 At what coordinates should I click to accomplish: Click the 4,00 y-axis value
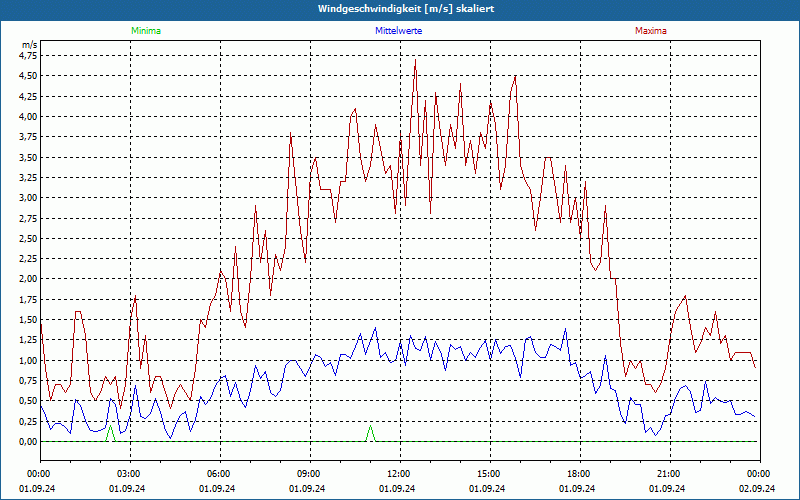pos(28,116)
